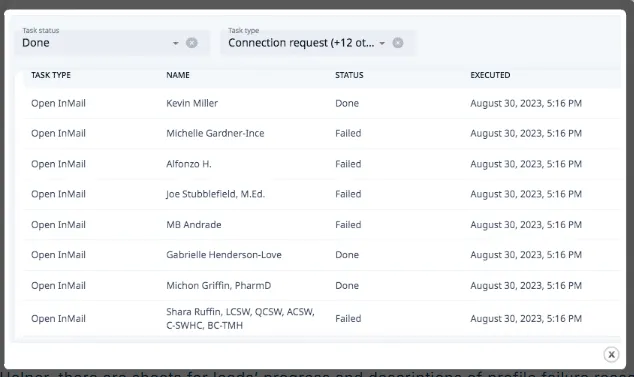Click executed date in MB Andrade row
This screenshot has height=377, width=634.
(526, 225)
